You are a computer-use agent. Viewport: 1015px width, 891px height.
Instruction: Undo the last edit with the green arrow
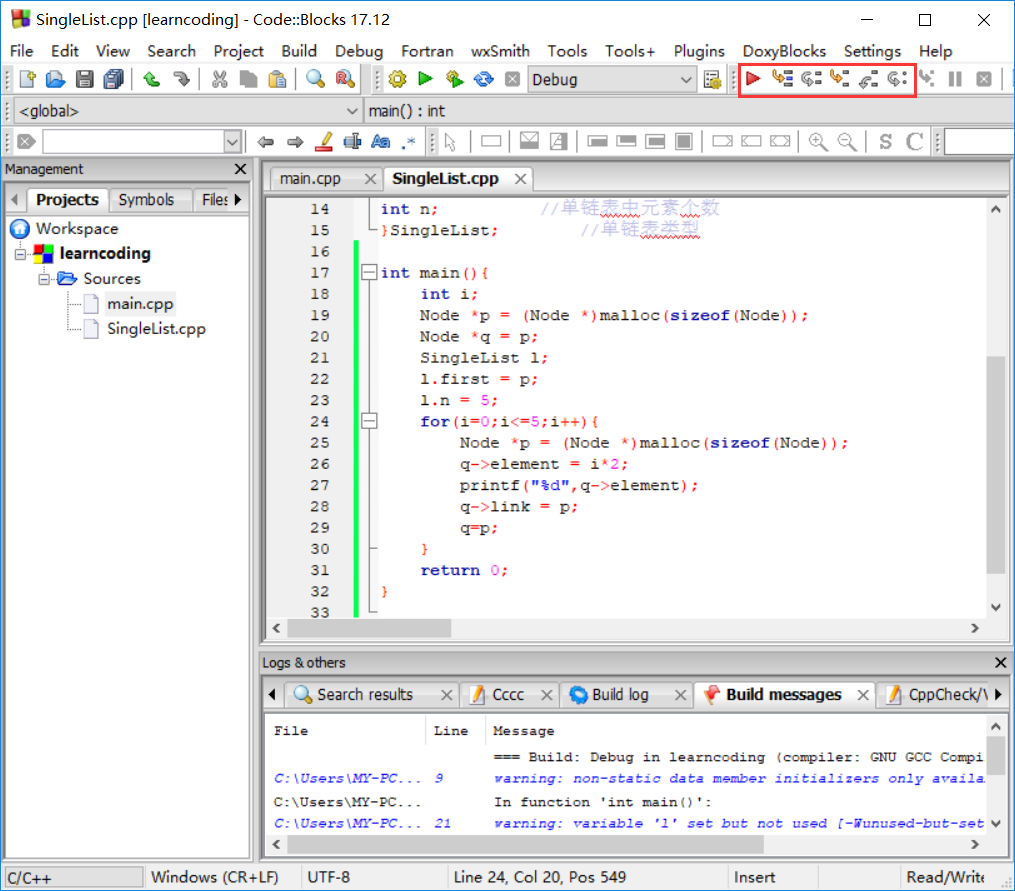pyautogui.click(x=151, y=80)
